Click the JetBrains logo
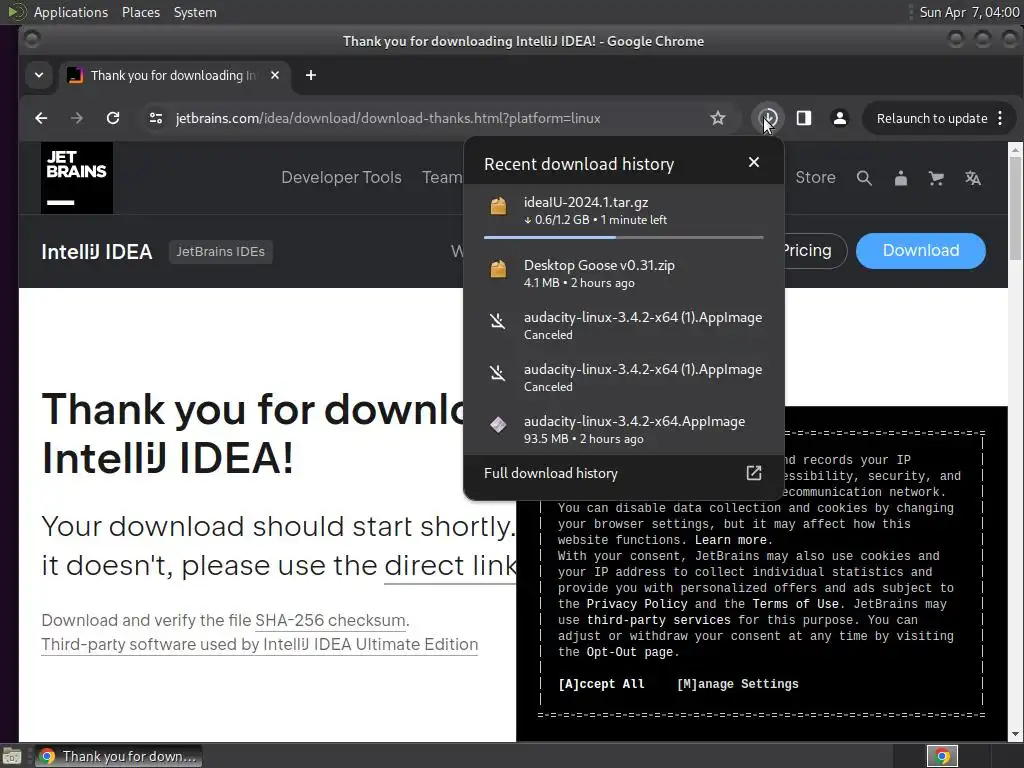1024x768 pixels. click(x=76, y=178)
